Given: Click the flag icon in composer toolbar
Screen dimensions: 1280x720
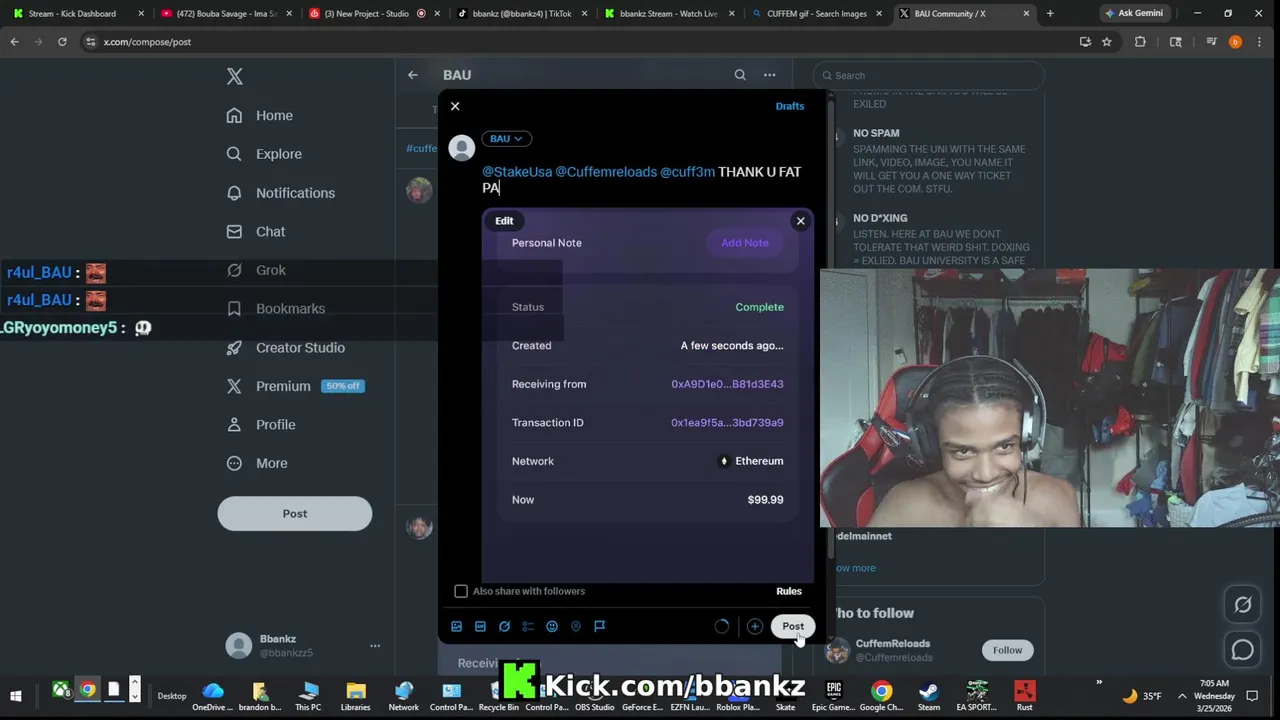Looking at the screenshot, I should pos(600,626).
